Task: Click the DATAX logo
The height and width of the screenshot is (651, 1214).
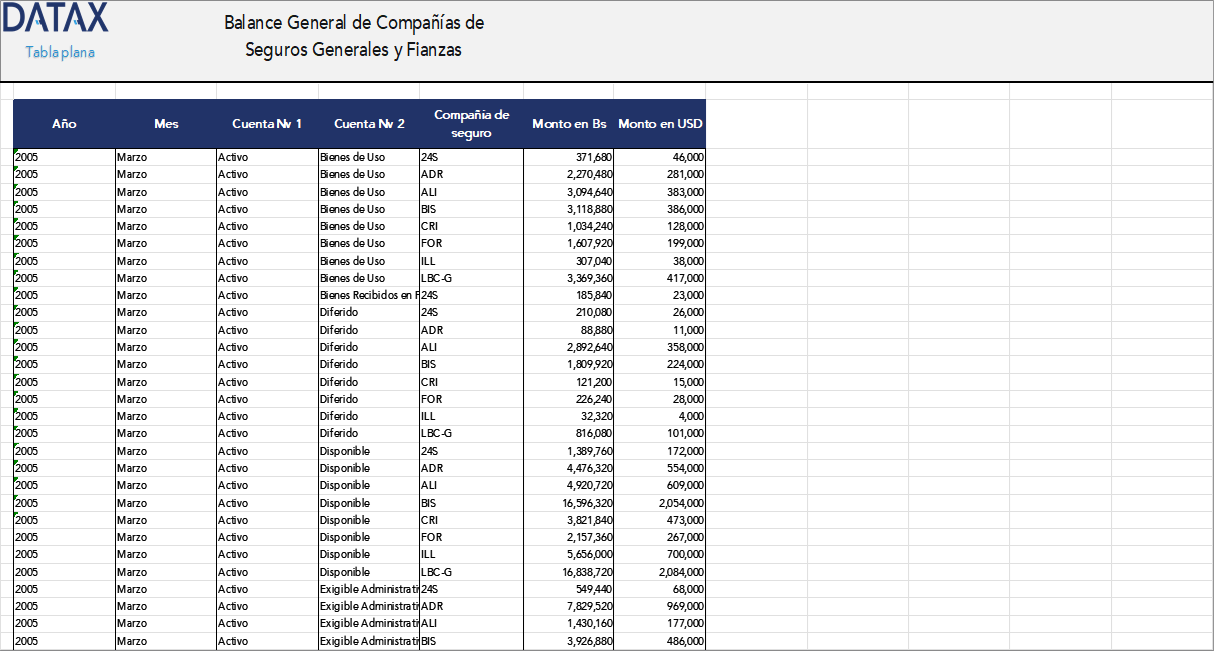Action: coord(55,20)
